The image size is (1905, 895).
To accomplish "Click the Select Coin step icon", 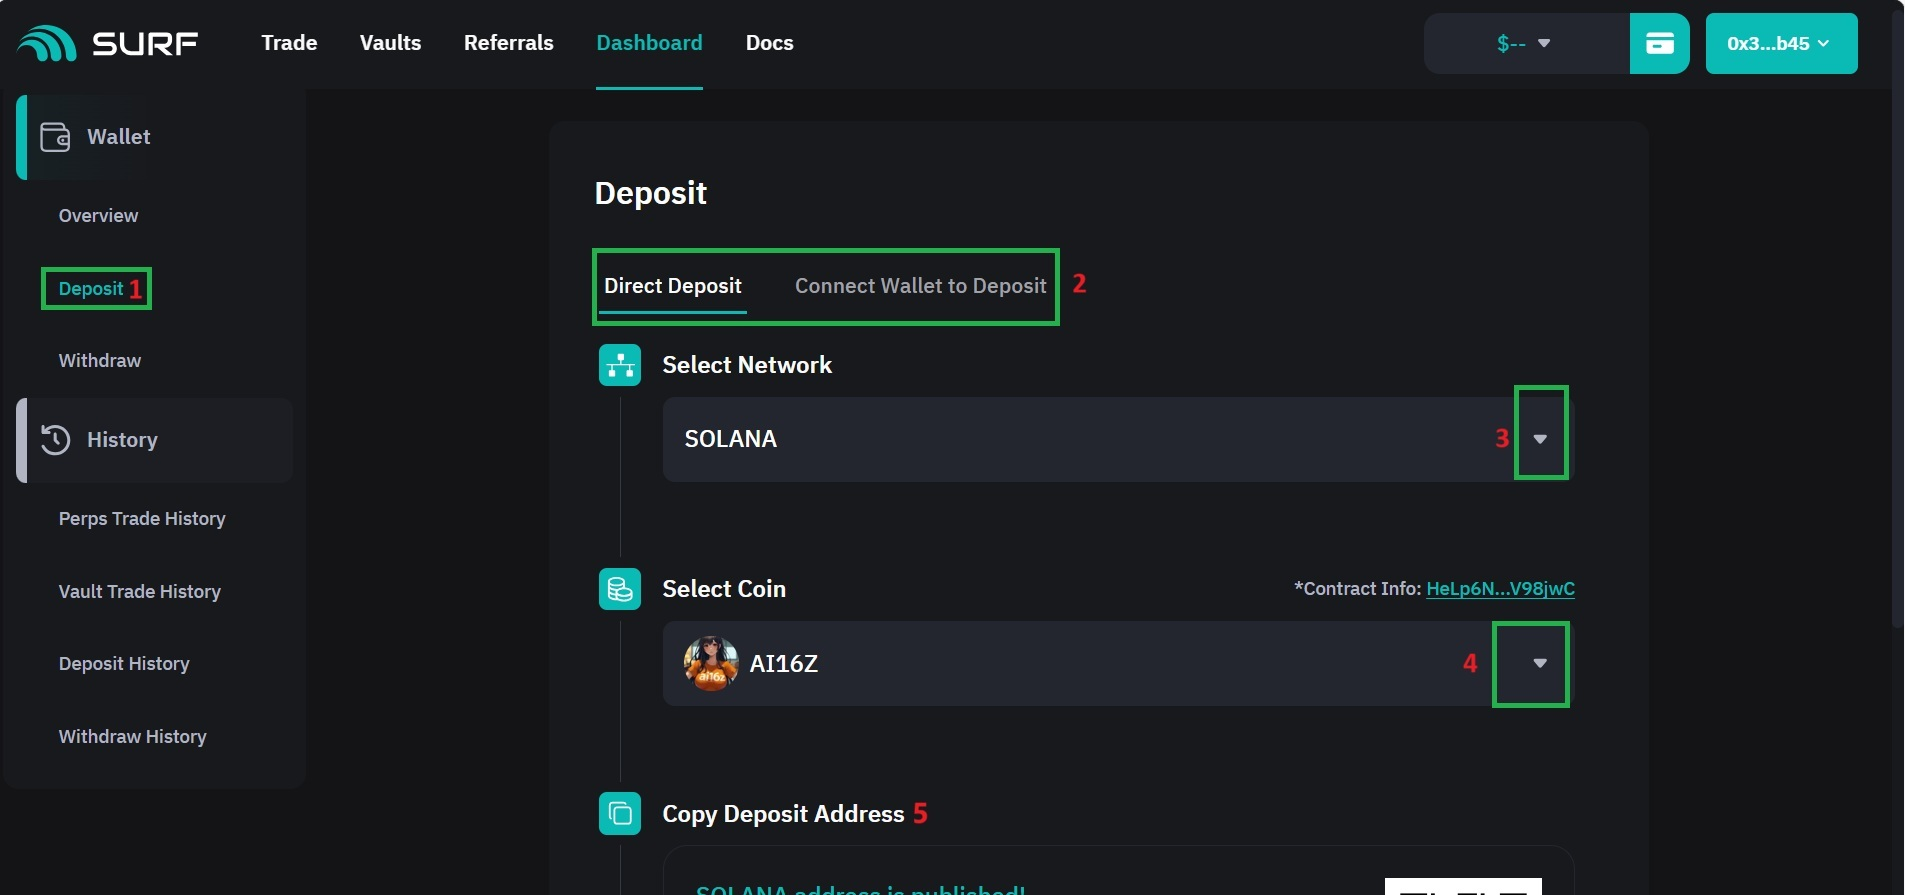I will pyautogui.click(x=620, y=589).
